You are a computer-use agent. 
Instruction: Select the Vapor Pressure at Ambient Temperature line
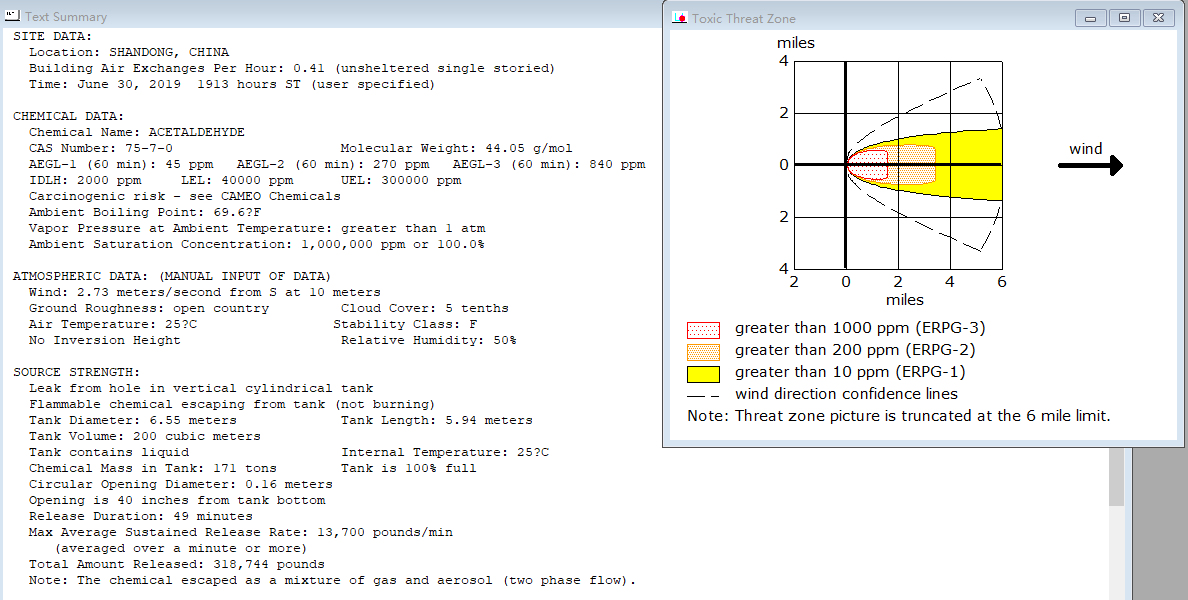point(257,228)
